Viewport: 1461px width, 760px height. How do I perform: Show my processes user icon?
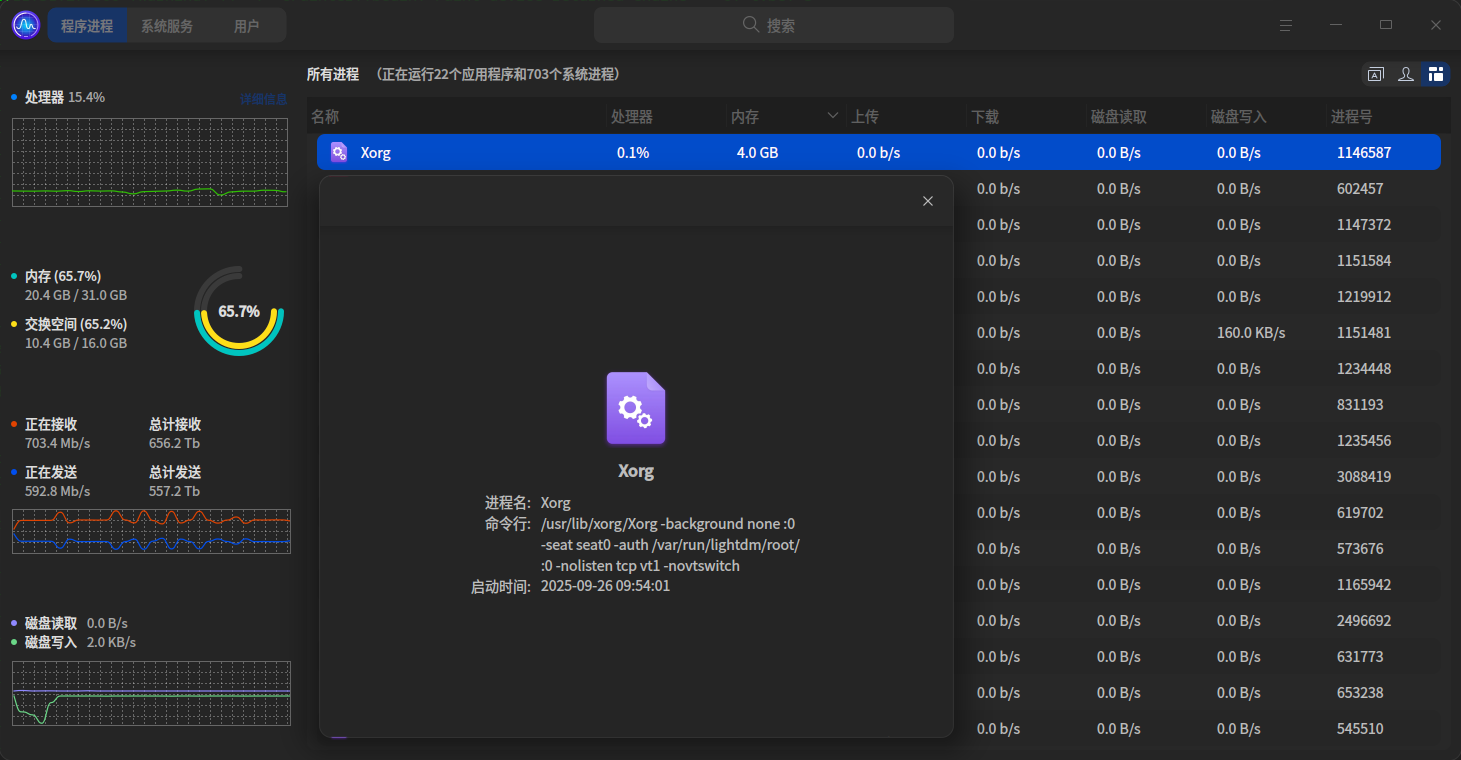click(x=1406, y=74)
